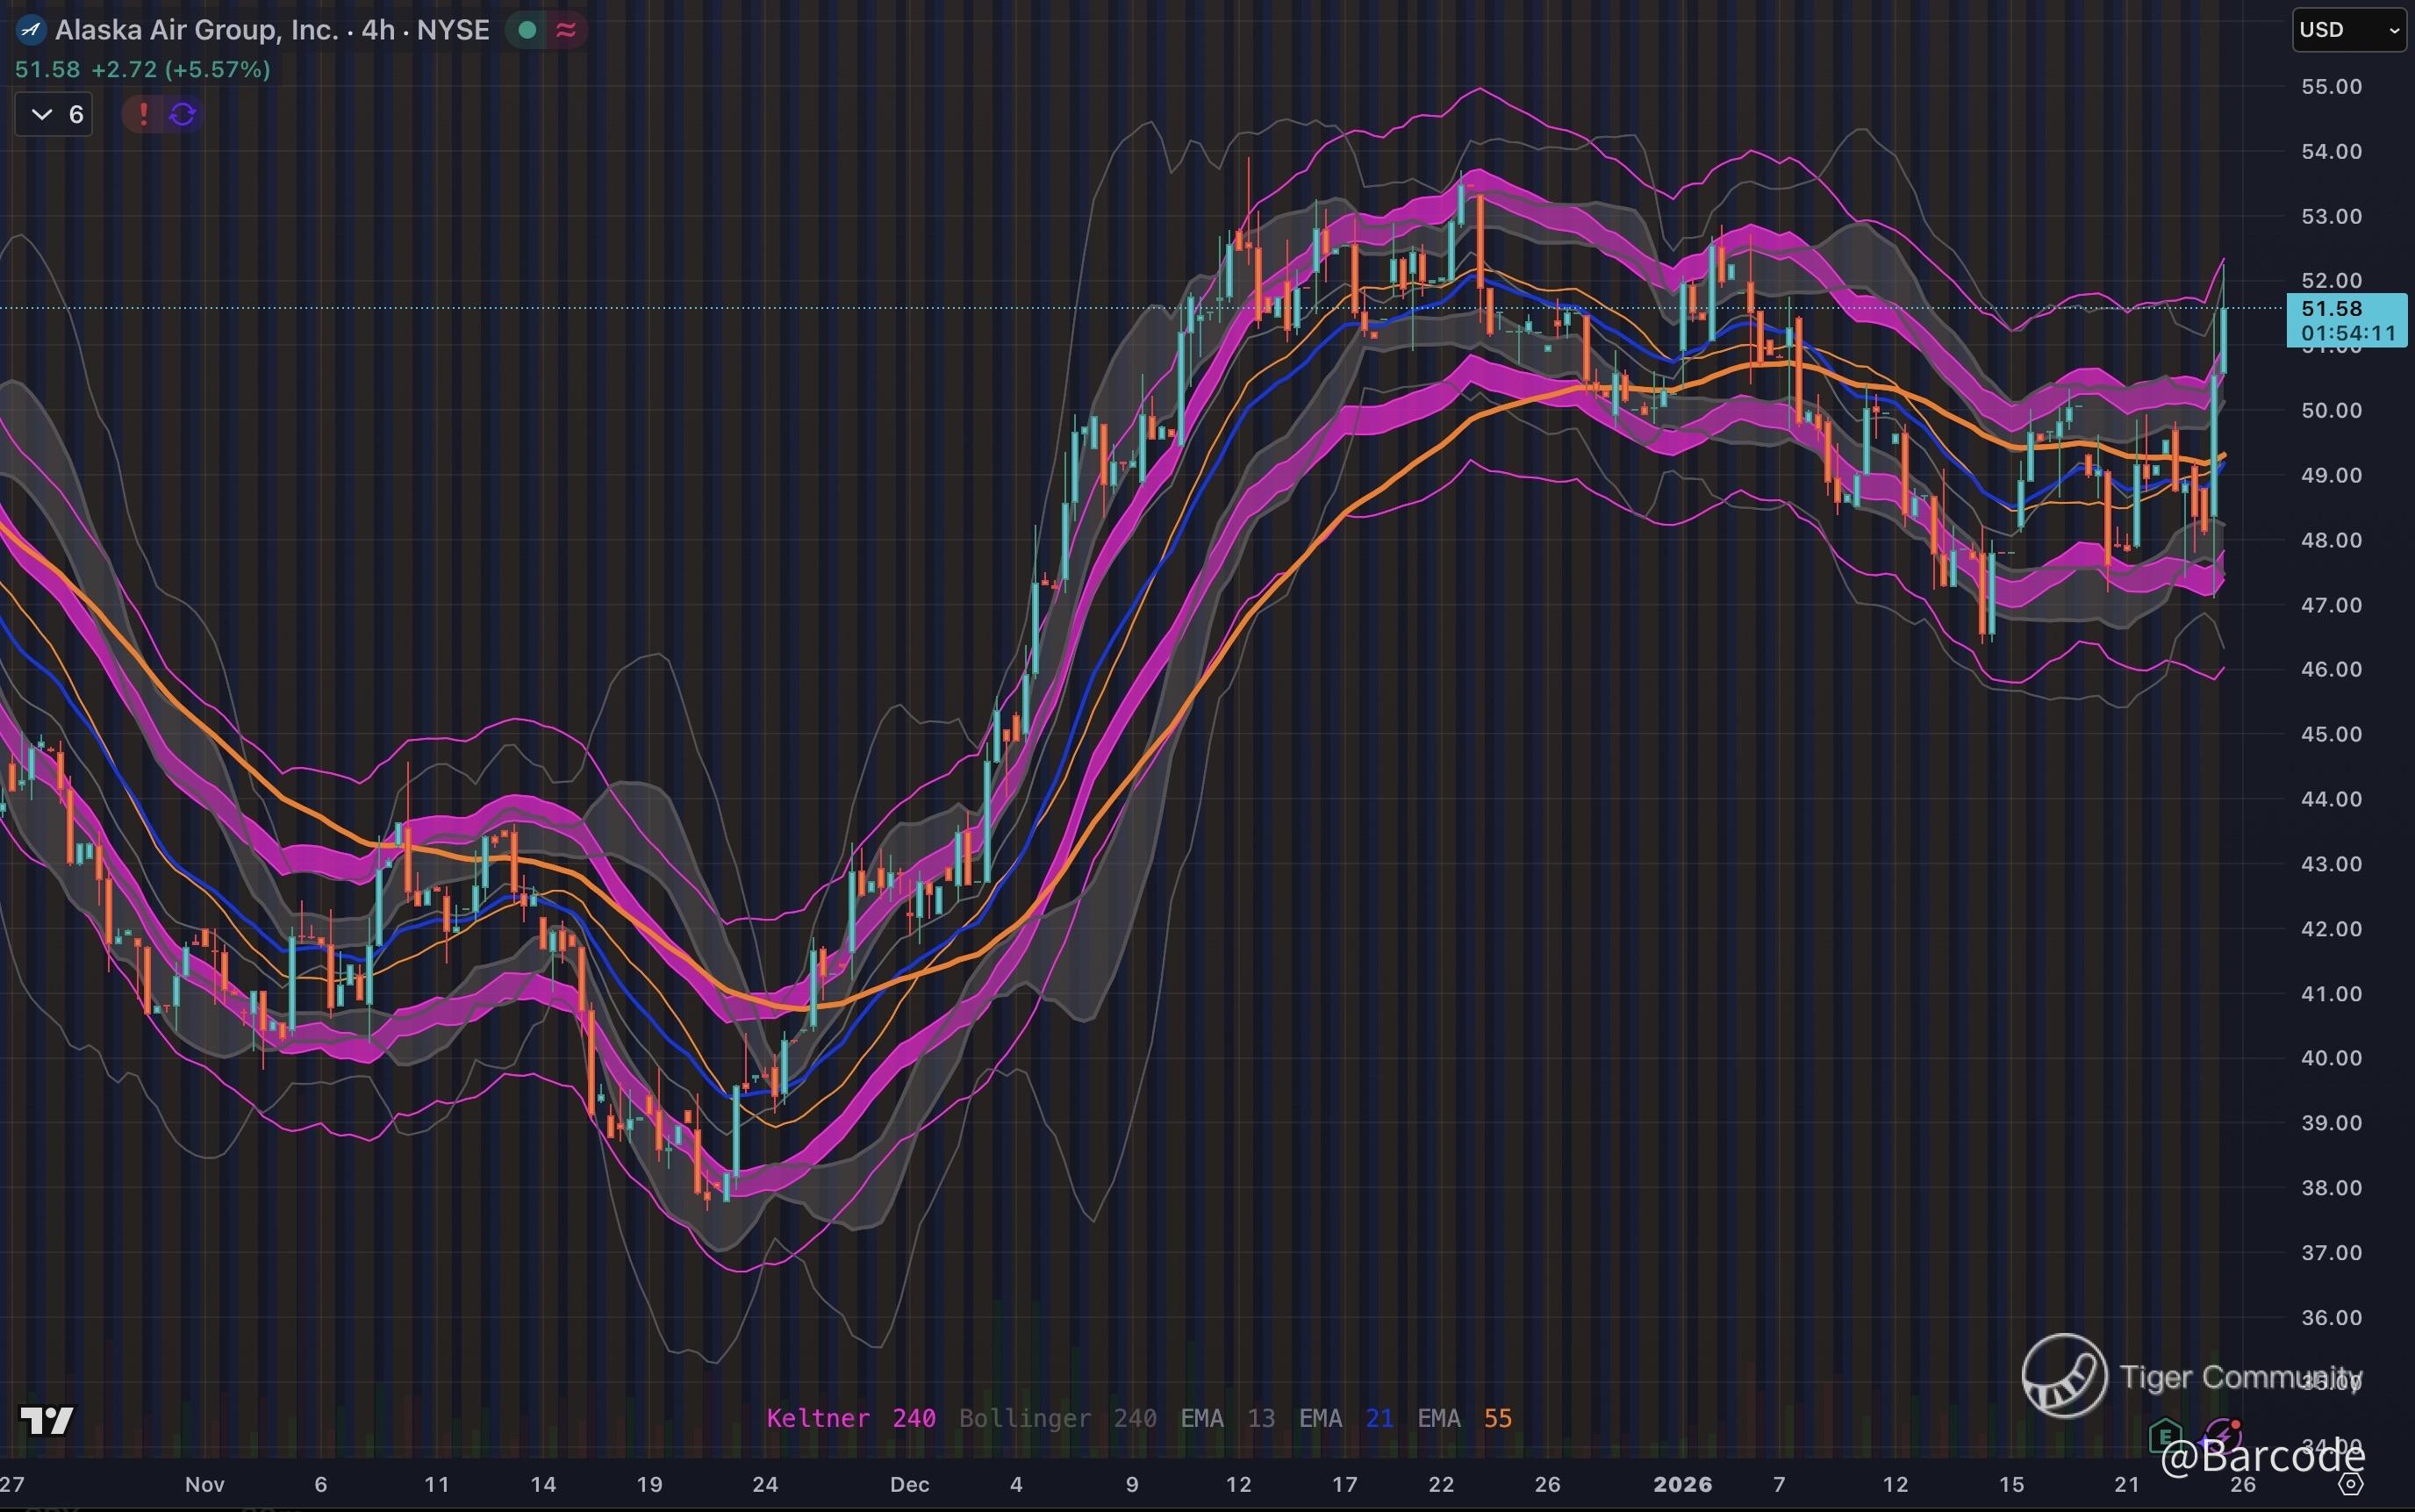Click the green market open status dot
The image size is (2415, 1512).
(x=527, y=30)
